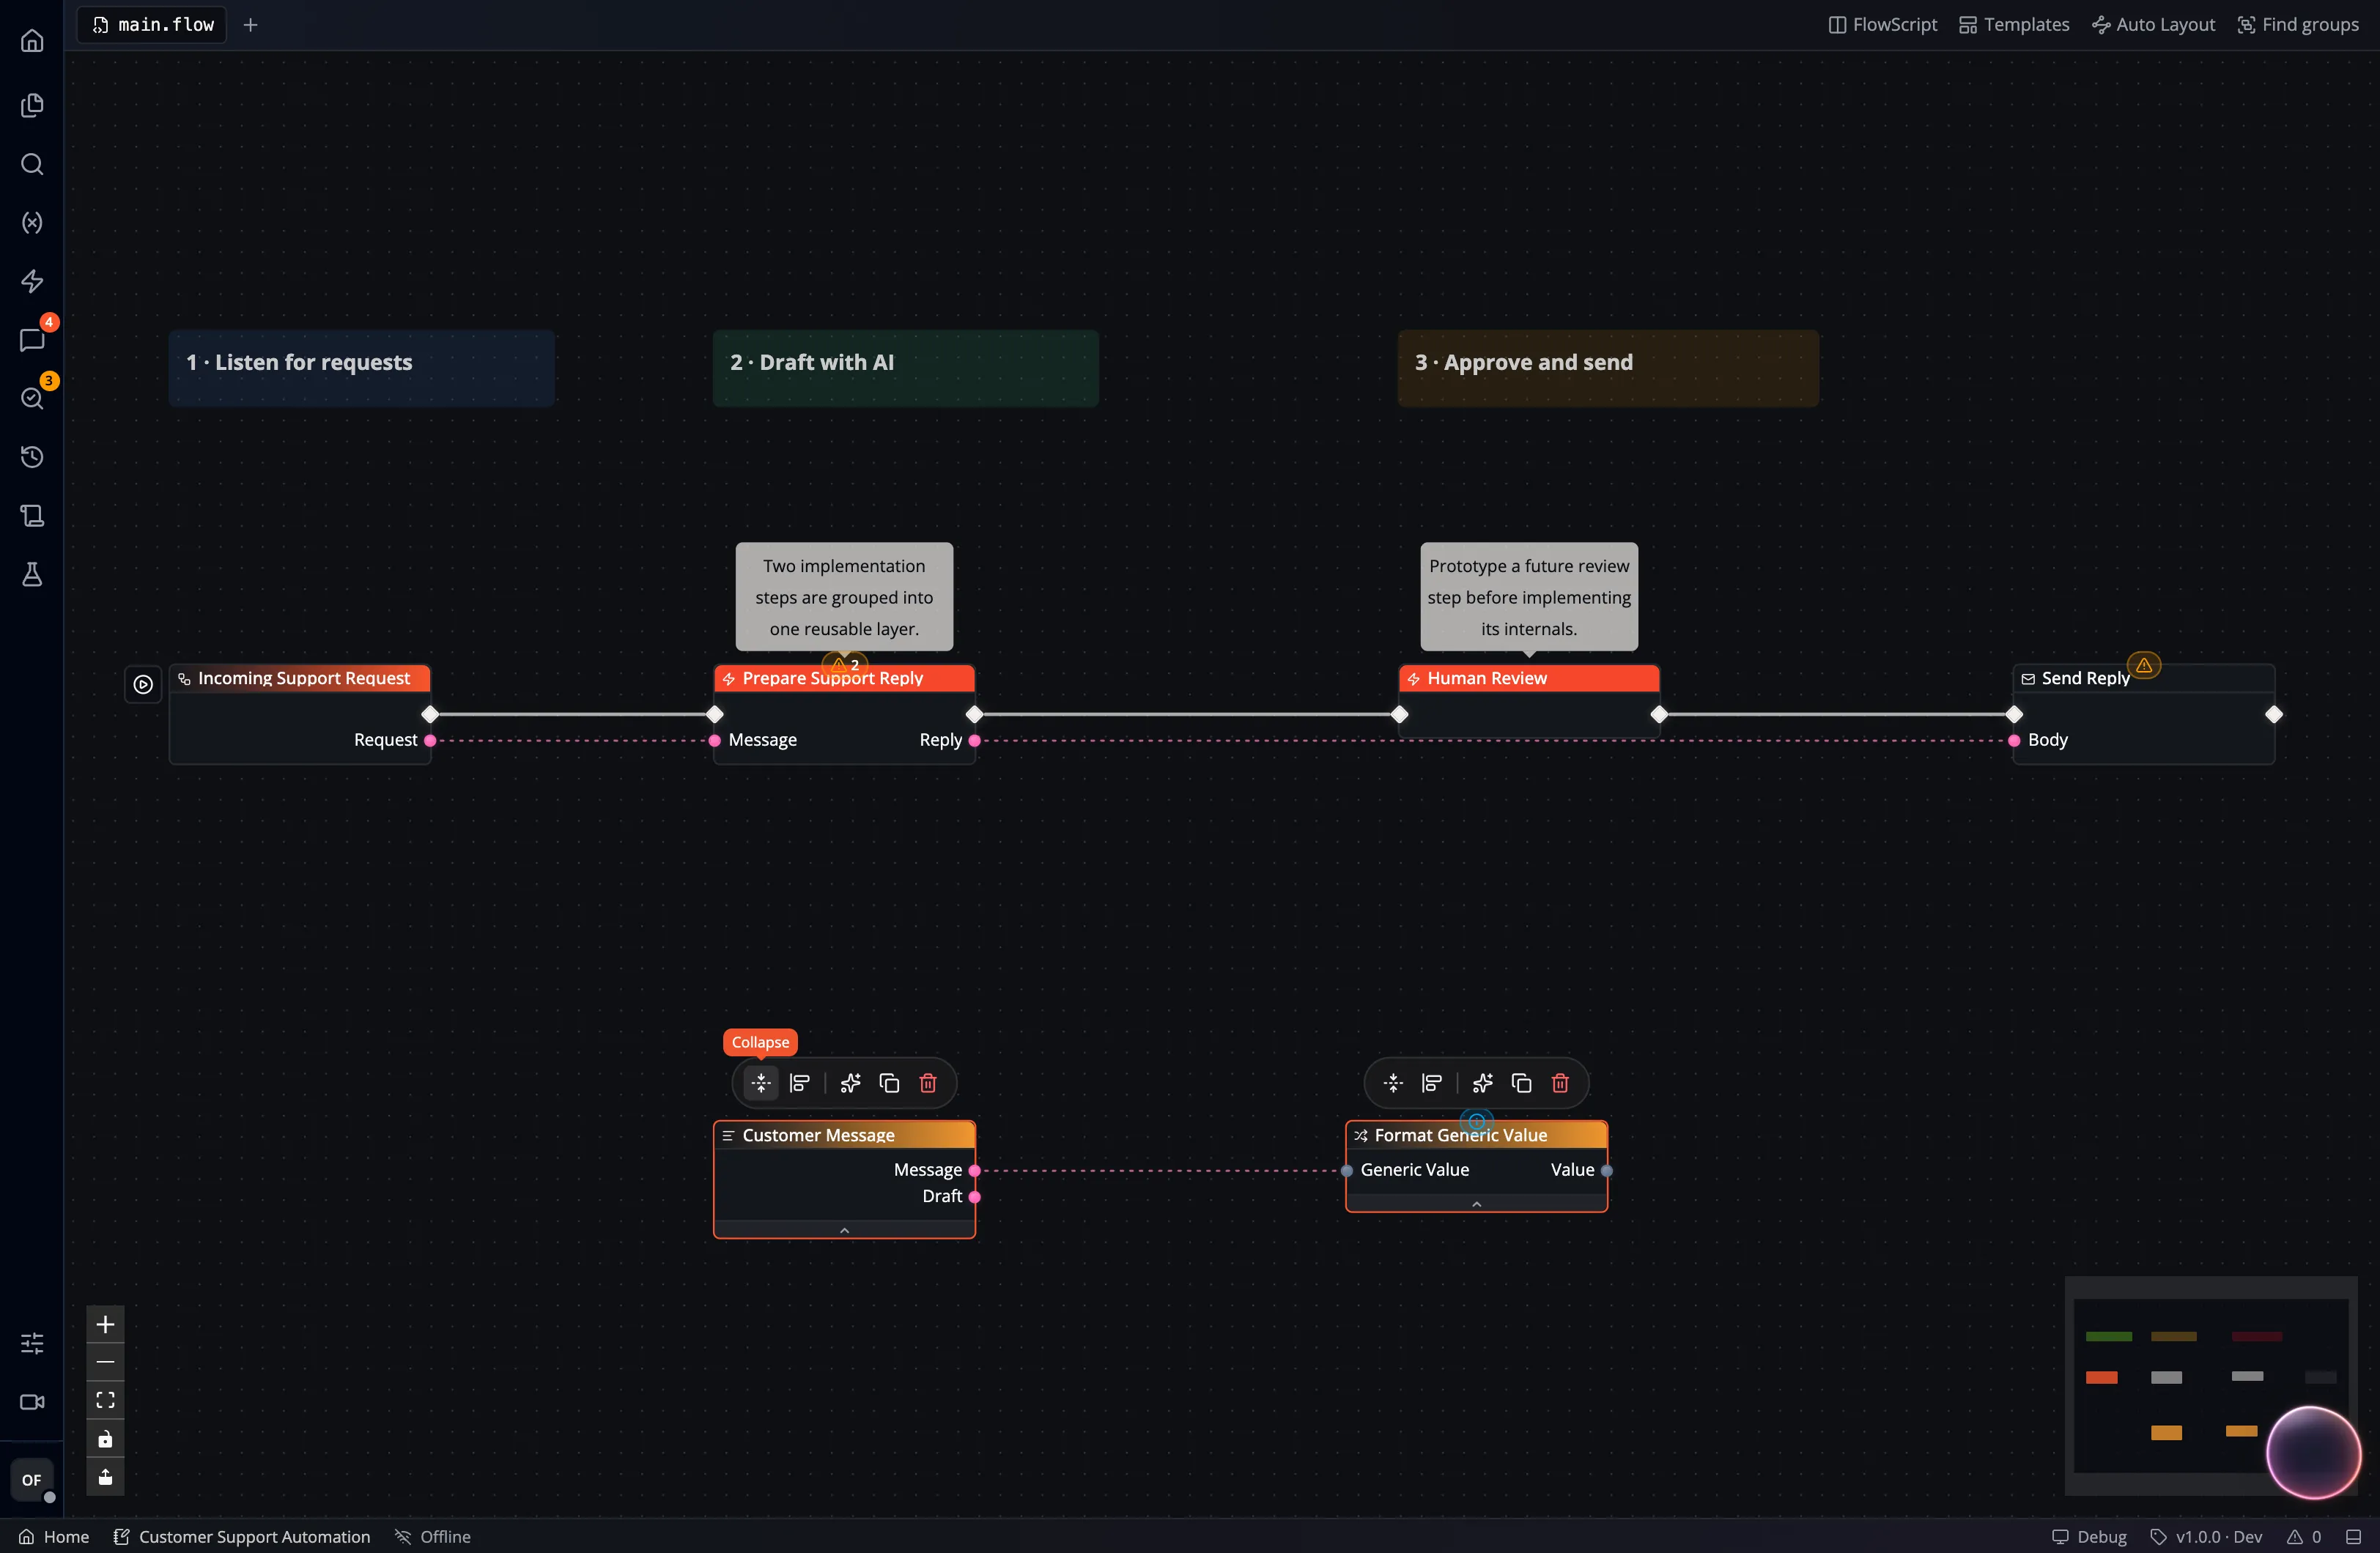Open review icon with badge 3
This screenshot has width=2380, height=1553.
click(32, 398)
